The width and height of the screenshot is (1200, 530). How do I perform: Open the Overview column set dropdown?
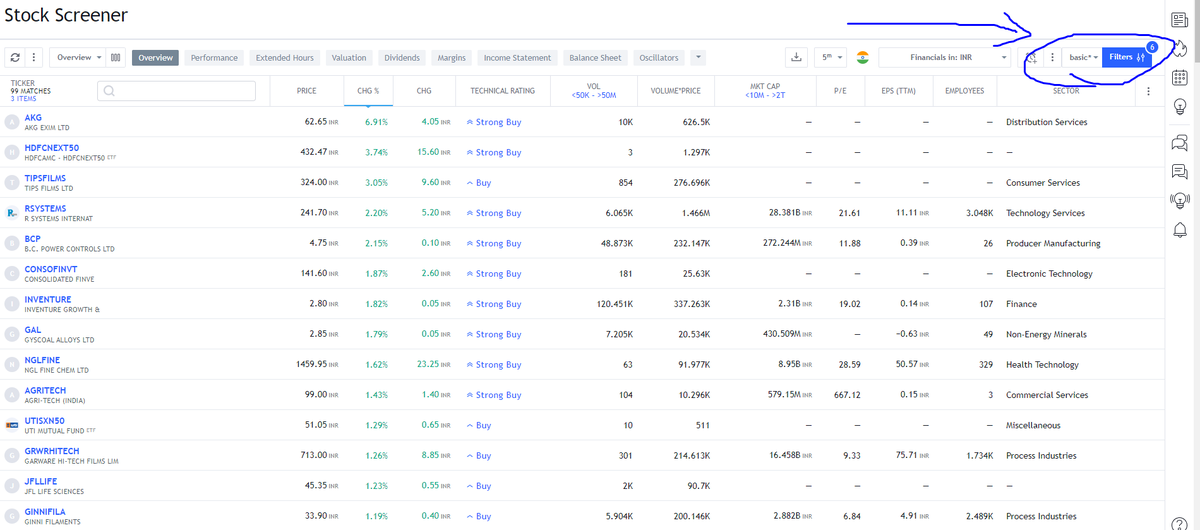click(x=77, y=58)
